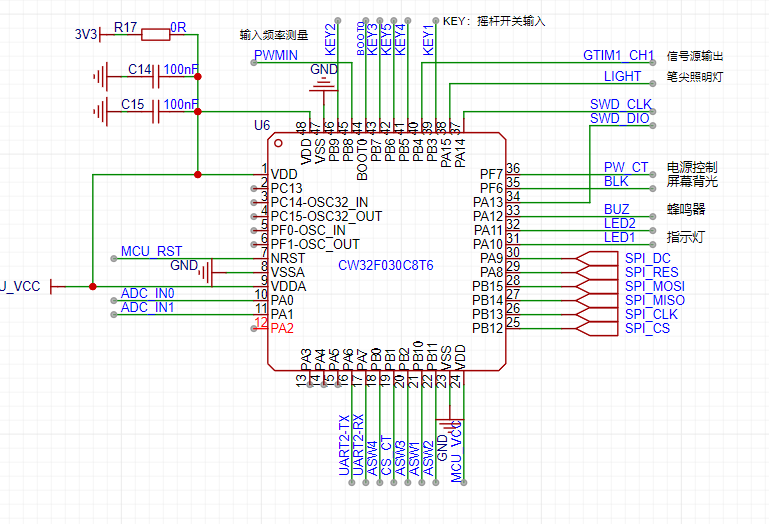
Task: Select capacitor C14 designator
Action: click(139, 70)
